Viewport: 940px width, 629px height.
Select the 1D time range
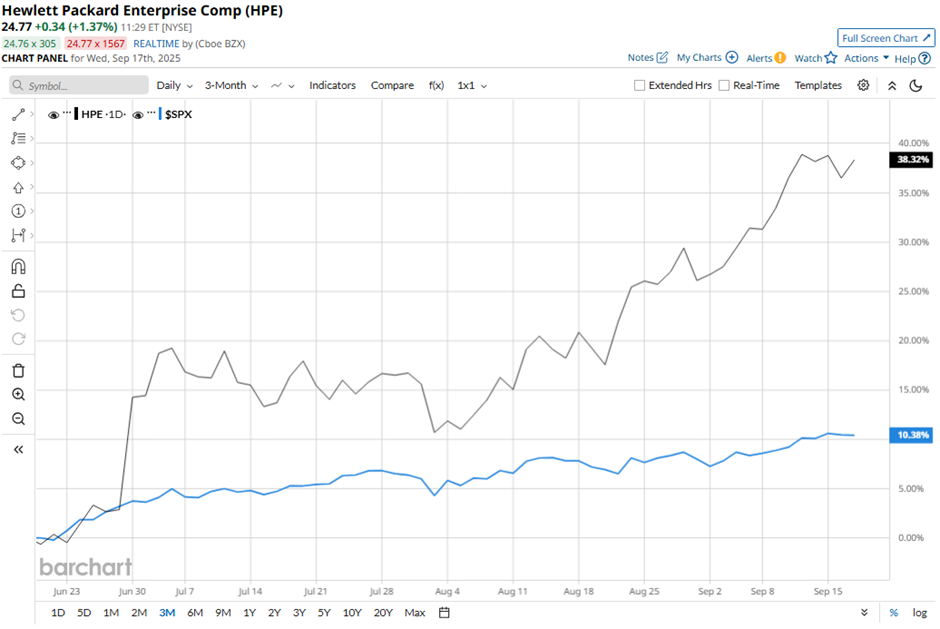point(58,613)
